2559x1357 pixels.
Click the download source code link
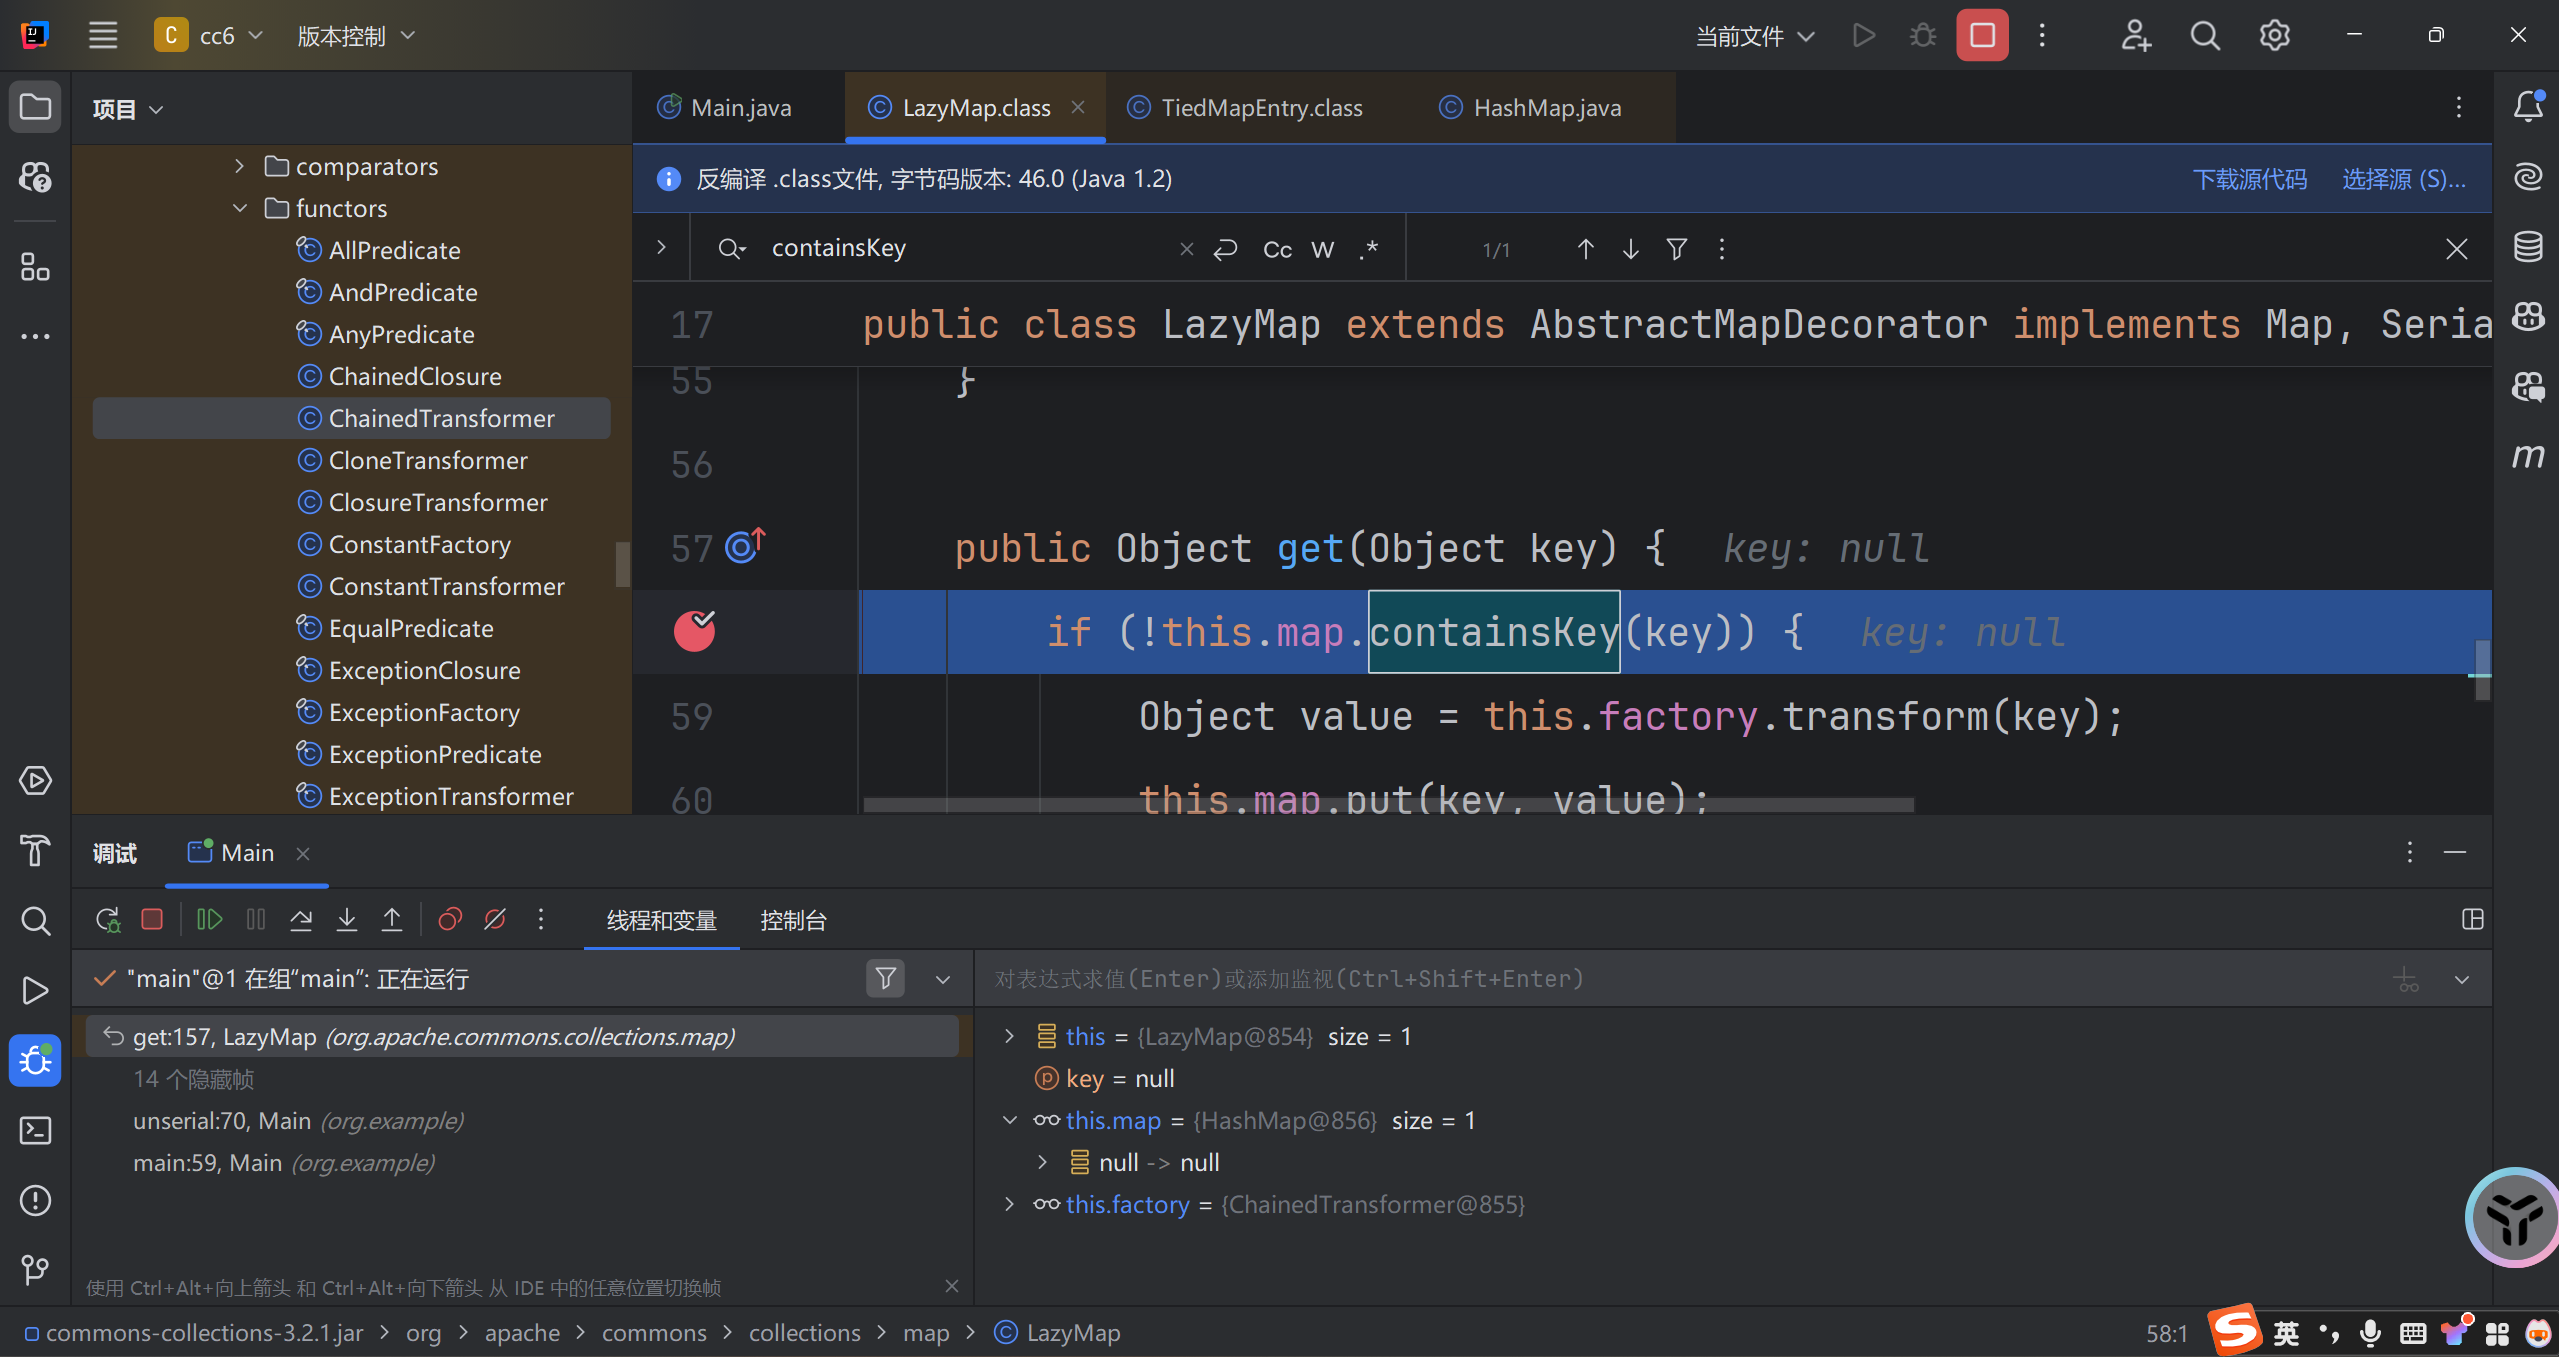(2249, 178)
